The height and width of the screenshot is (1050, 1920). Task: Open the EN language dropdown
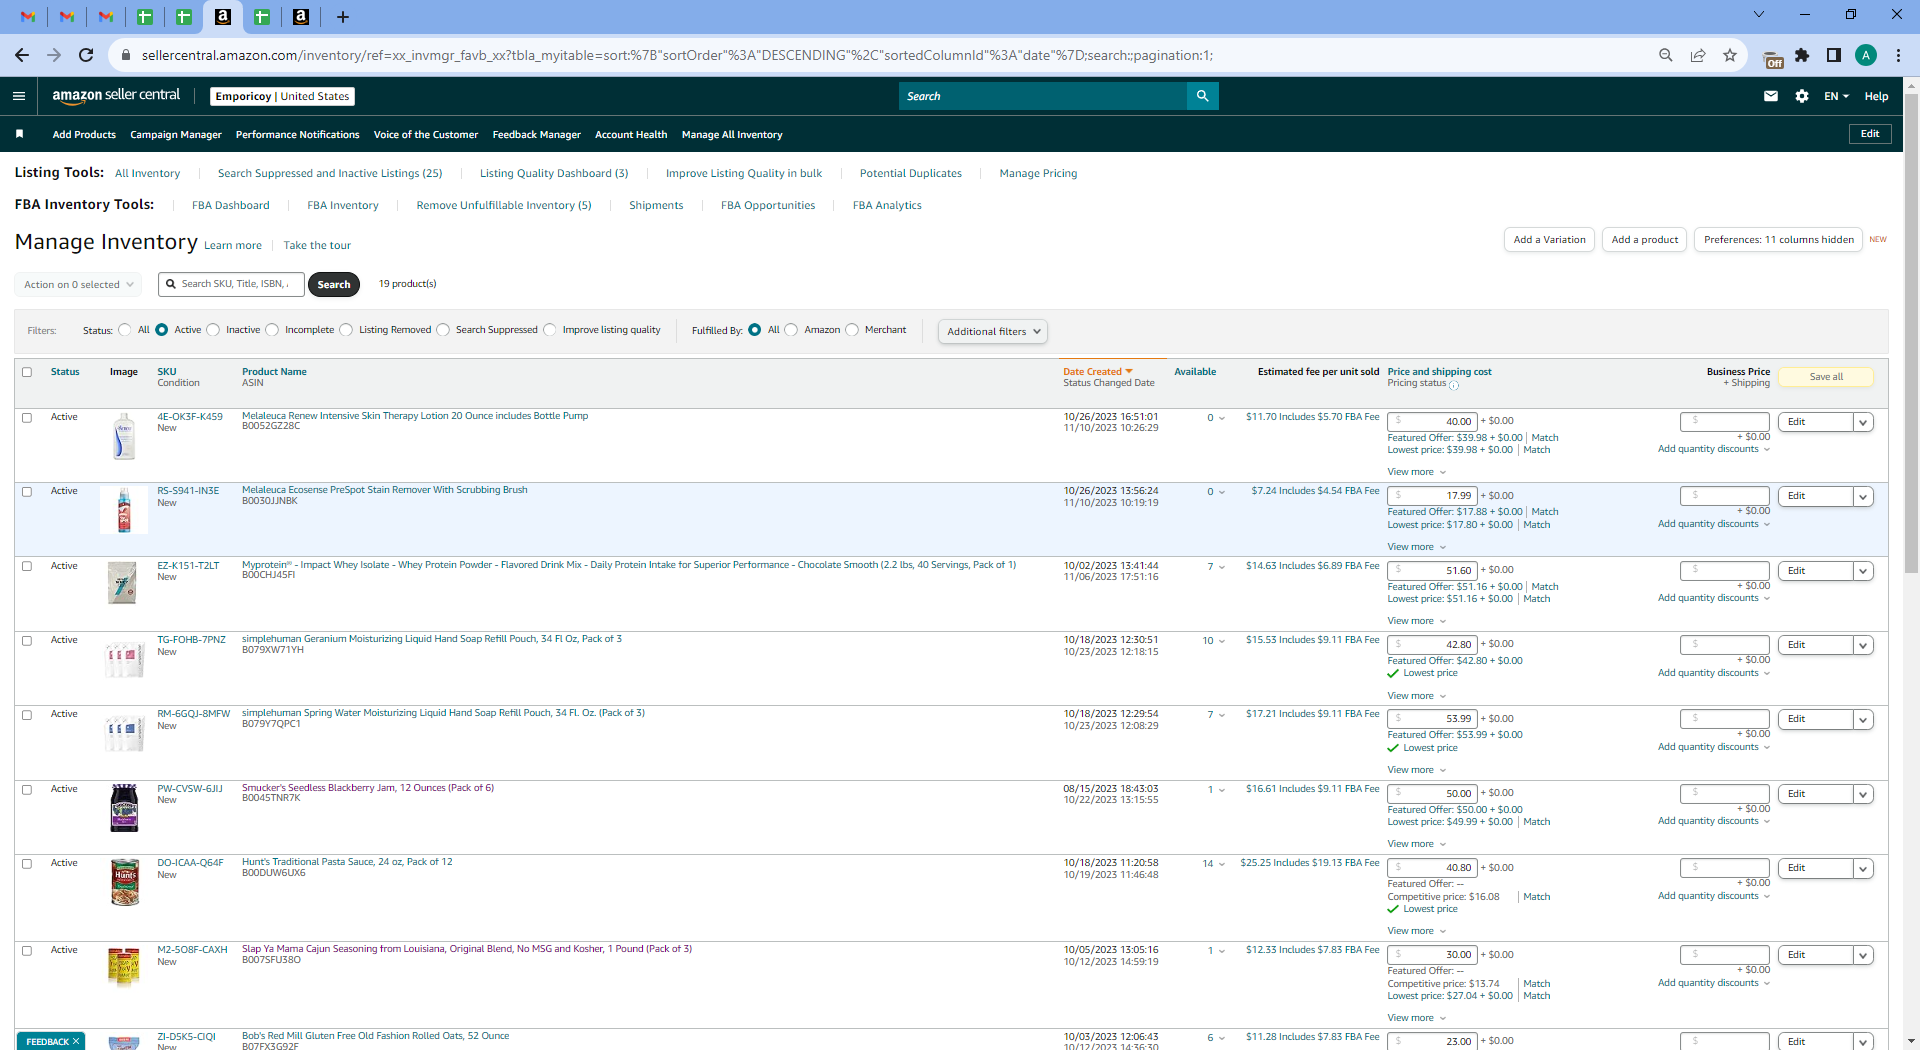click(x=1836, y=96)
